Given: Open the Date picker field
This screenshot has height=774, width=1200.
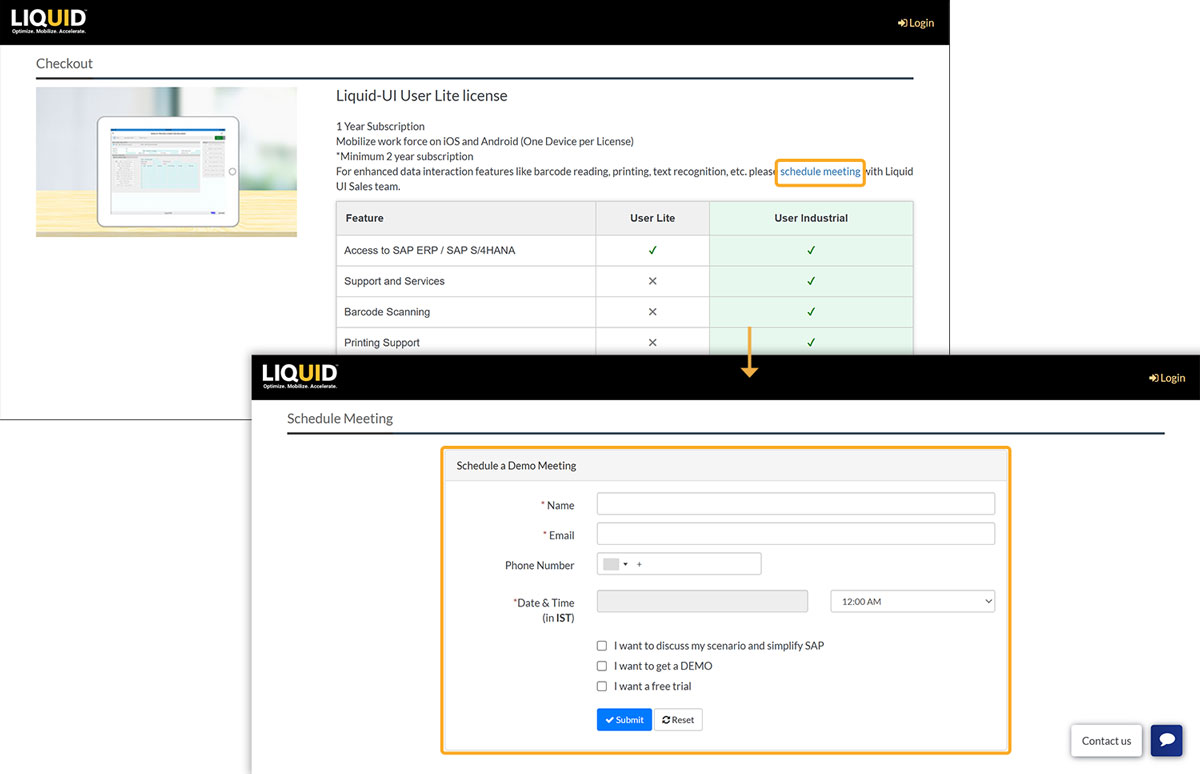Looking at the screenshot, I should [702, 601].
